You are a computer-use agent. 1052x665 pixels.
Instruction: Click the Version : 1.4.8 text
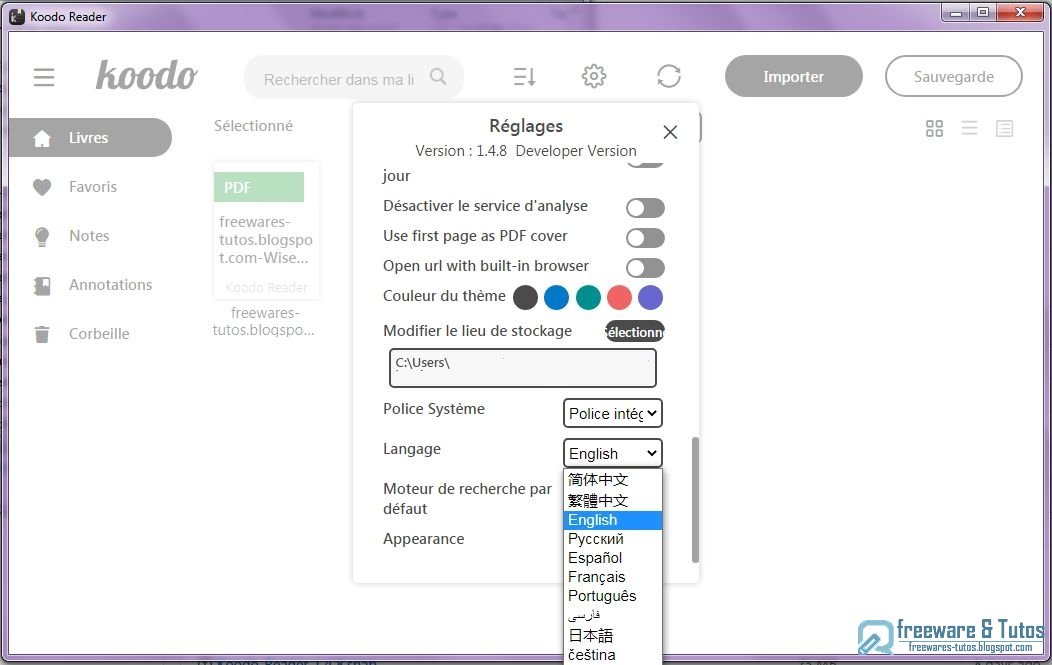(x=461, y=151)
